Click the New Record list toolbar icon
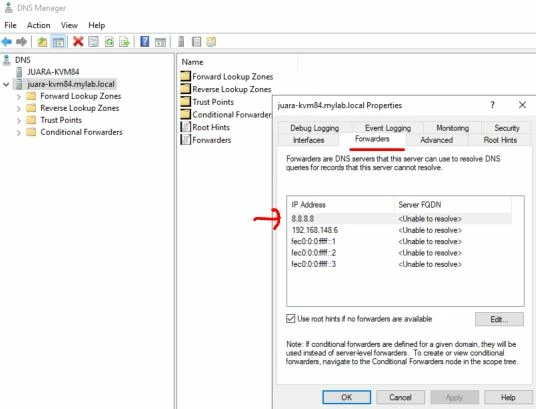The width and height of the screenshot is (536, 409). 196,42
